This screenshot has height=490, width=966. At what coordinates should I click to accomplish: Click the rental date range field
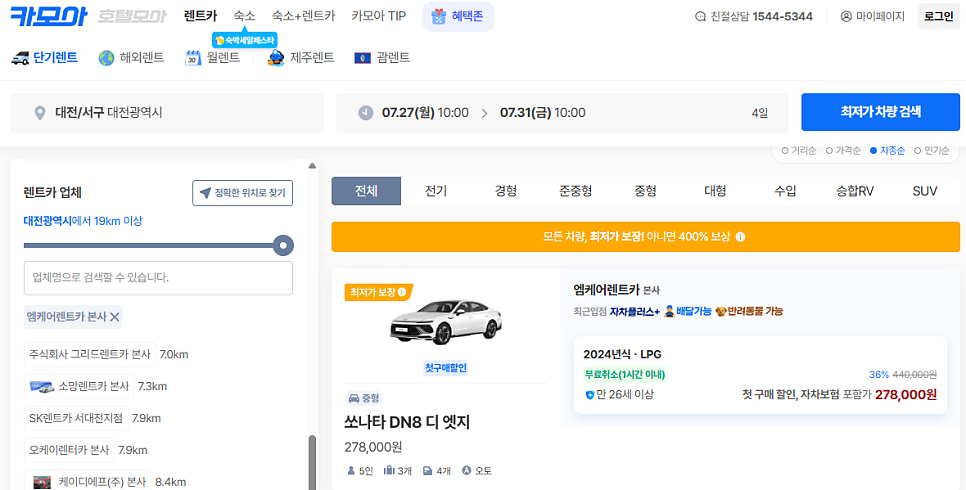click(x=562, y=113)
